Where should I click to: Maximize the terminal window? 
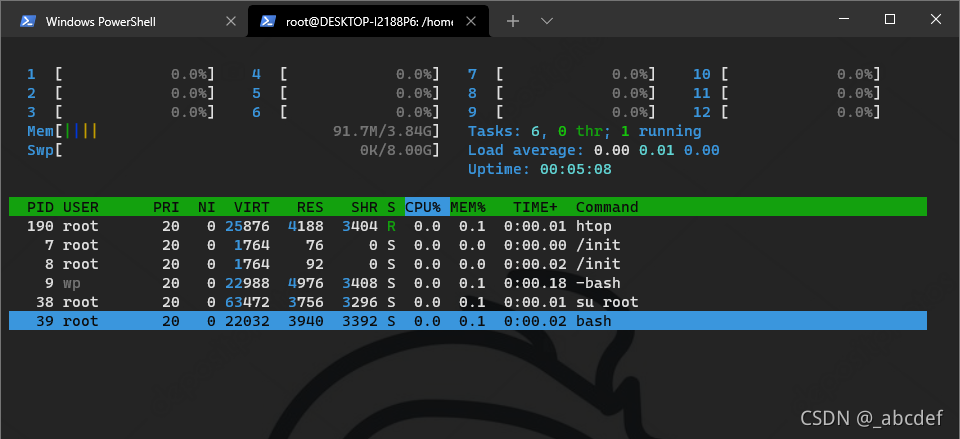pyautogui.click(x=890, y=20)
